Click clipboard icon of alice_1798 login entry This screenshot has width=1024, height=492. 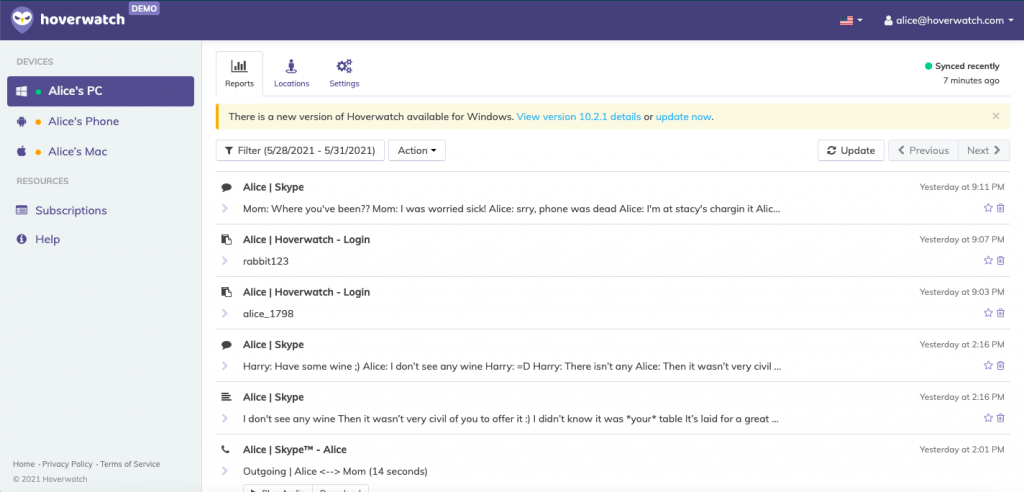227,292
